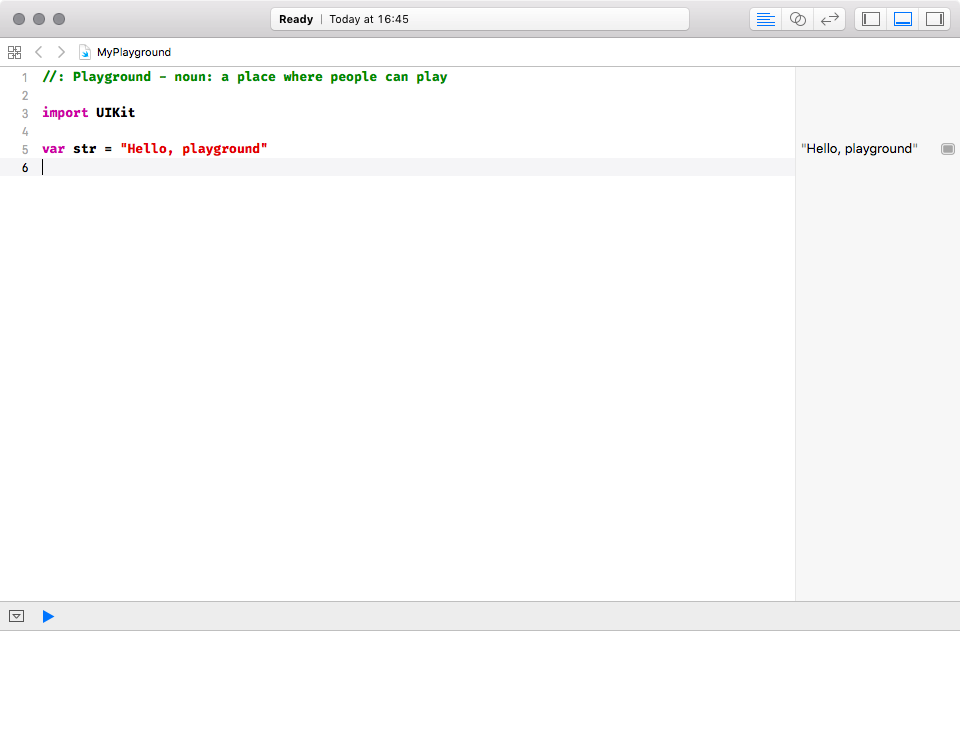Click the var keyword on line 5
Viewport: 960px width, 745px height.
pyautogui.click(x=53, y=149)
